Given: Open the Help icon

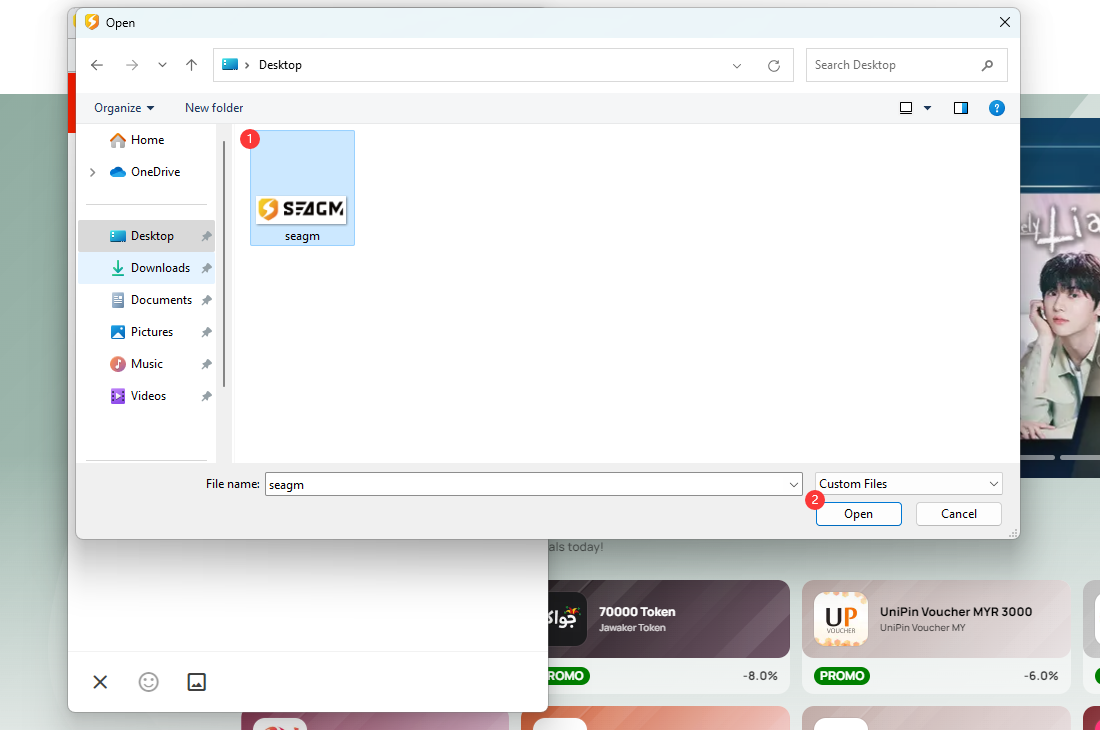Looking at the screenshot, I should coord(996,108).
